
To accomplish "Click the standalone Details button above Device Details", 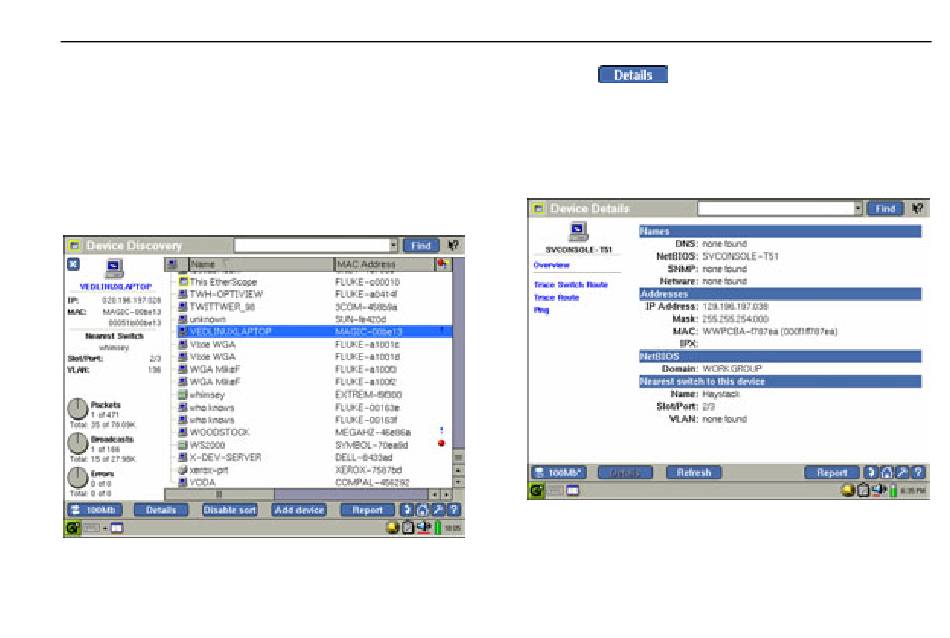I will [x=632, y=75].
